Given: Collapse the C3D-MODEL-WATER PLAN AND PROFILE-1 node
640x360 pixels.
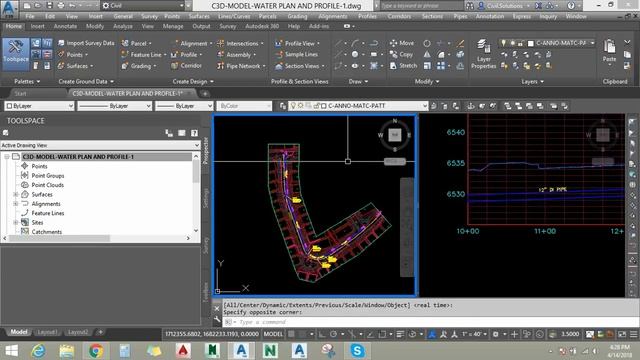Looking at the screenshot, I should click(x=7, y=157).
